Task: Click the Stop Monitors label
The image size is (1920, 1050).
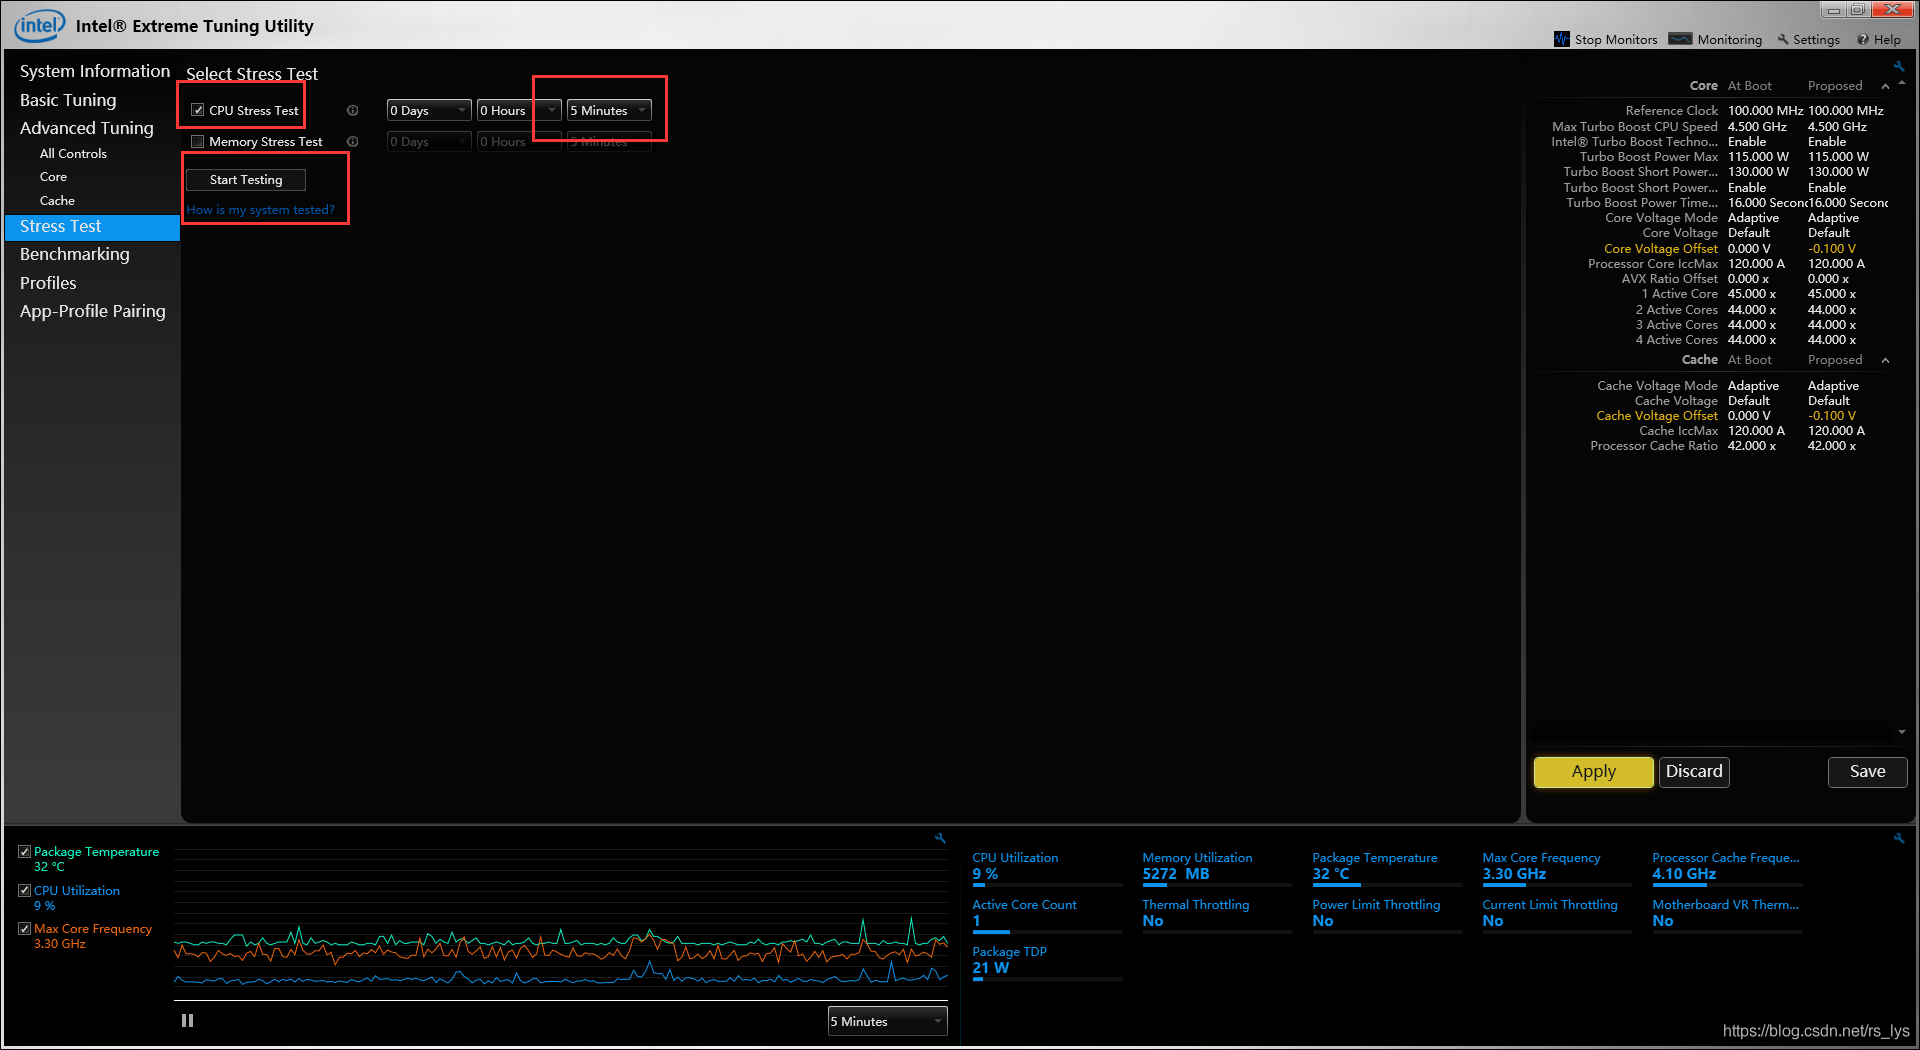Action: 1616,40
